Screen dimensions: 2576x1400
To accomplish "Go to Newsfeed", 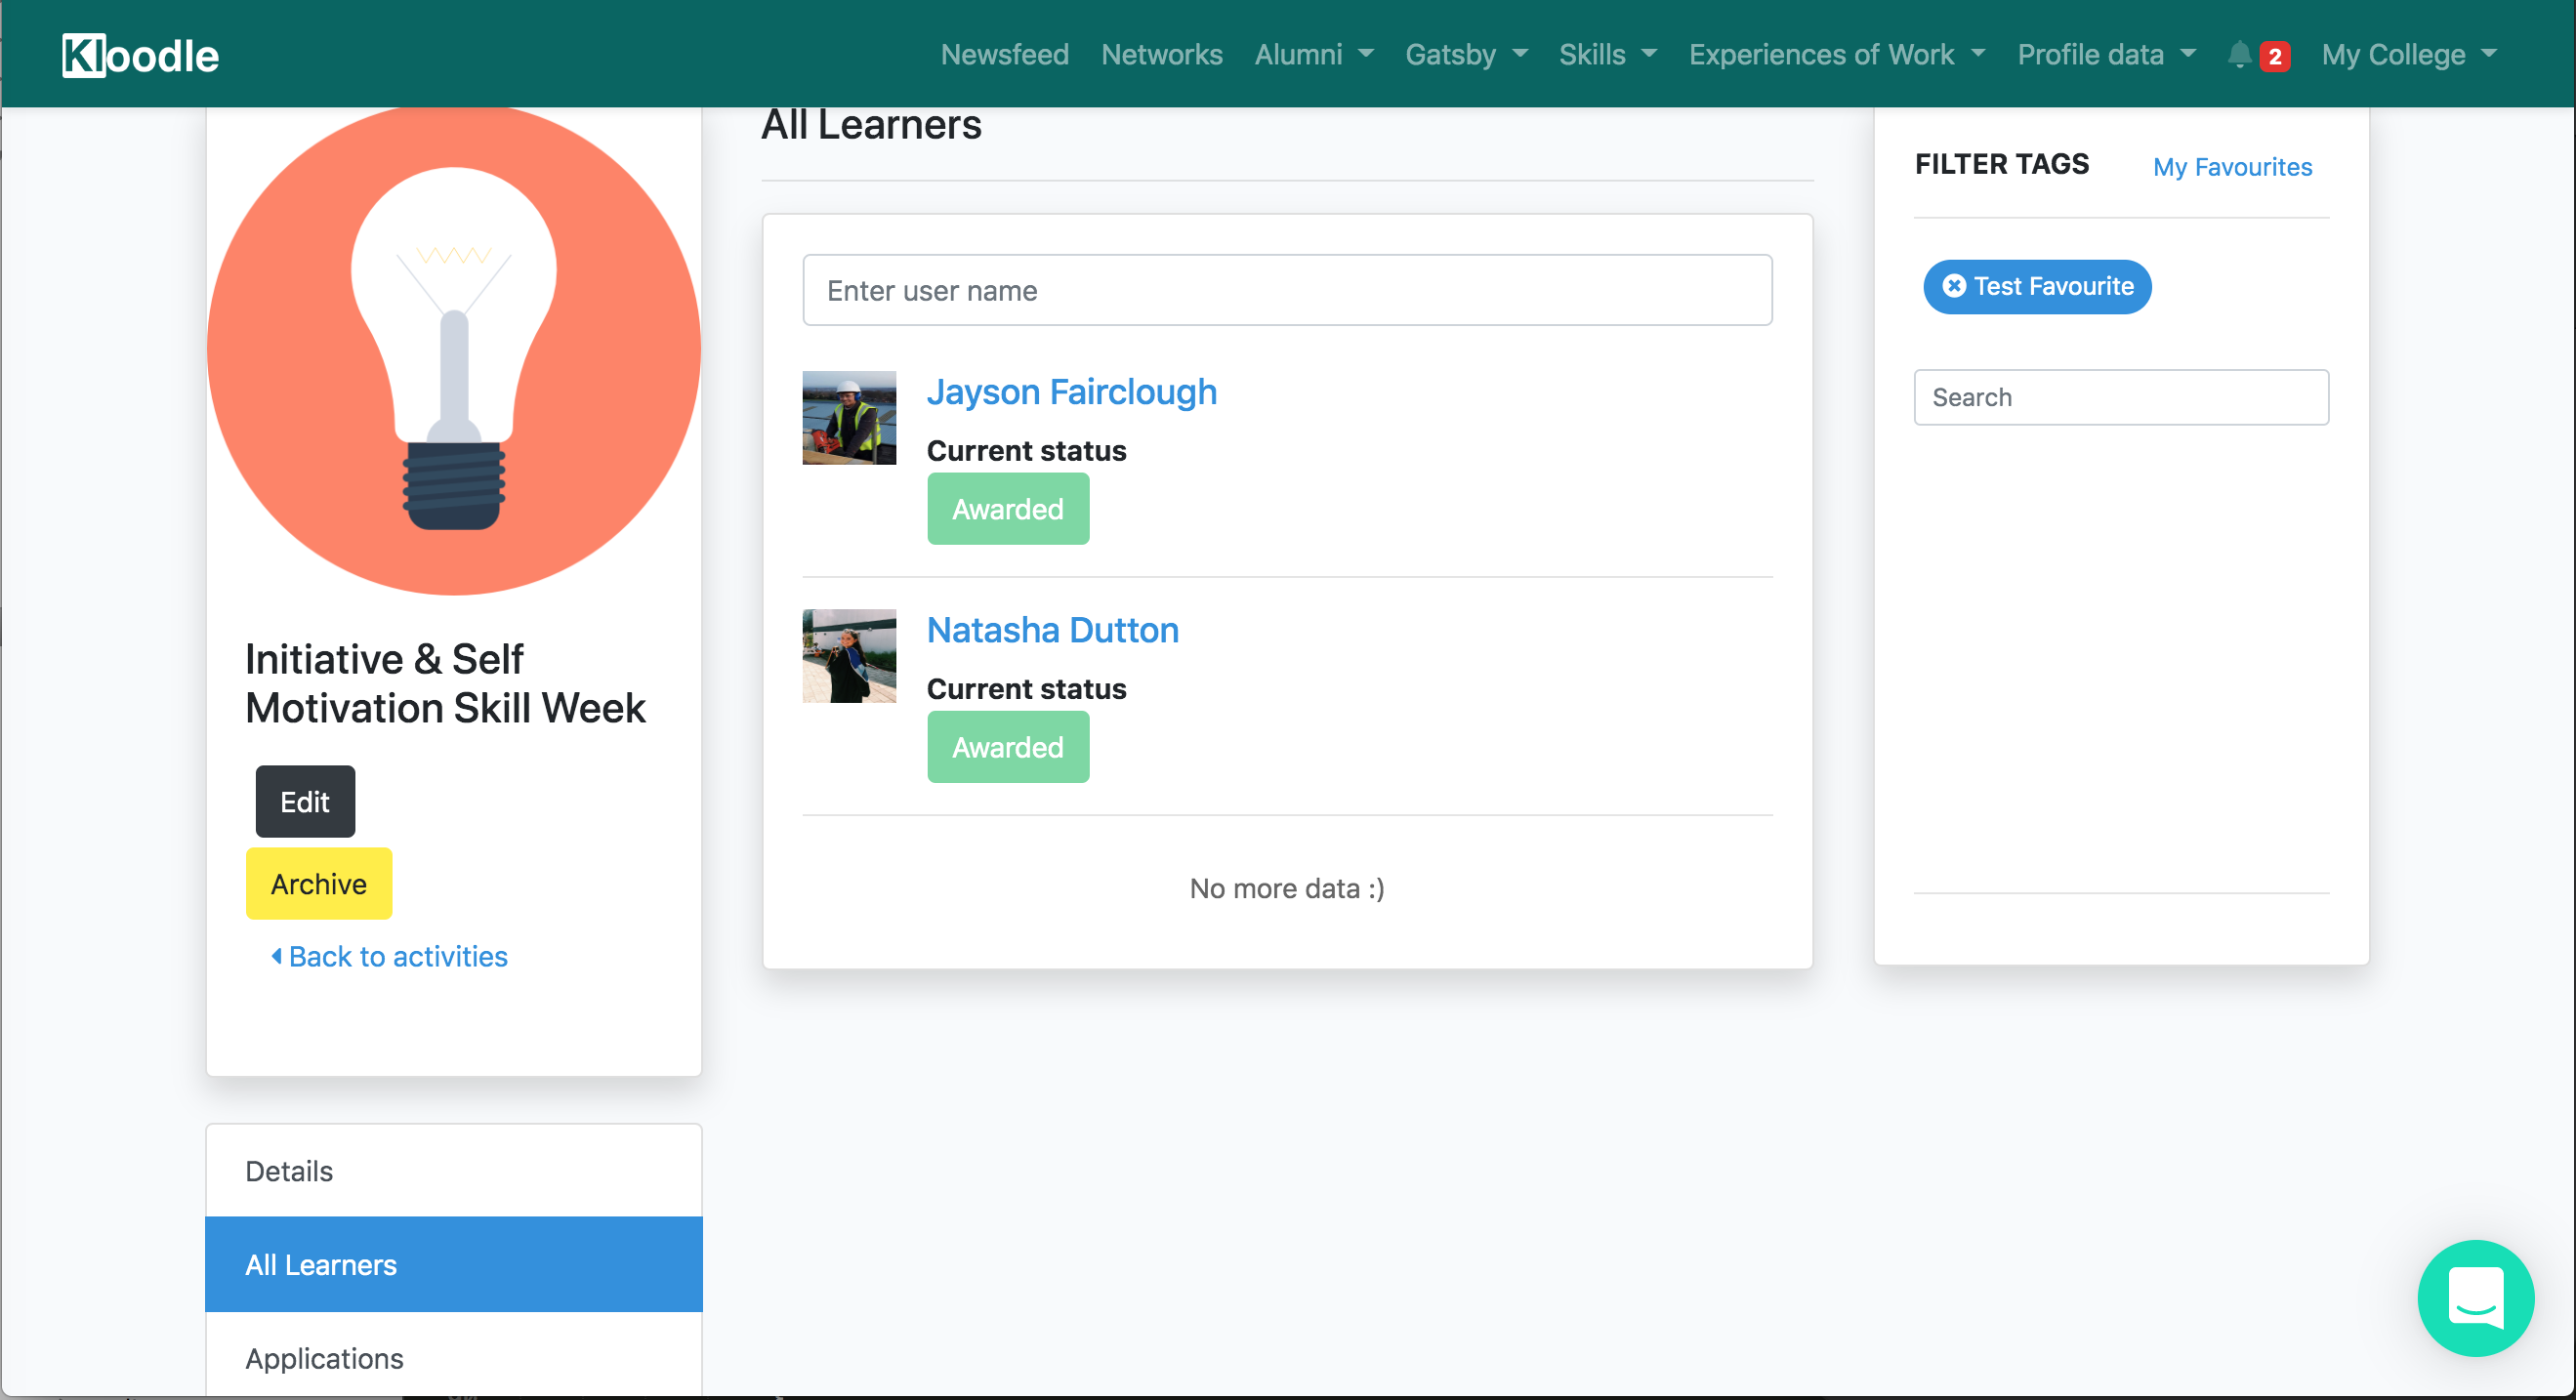I will (1004, 54).
